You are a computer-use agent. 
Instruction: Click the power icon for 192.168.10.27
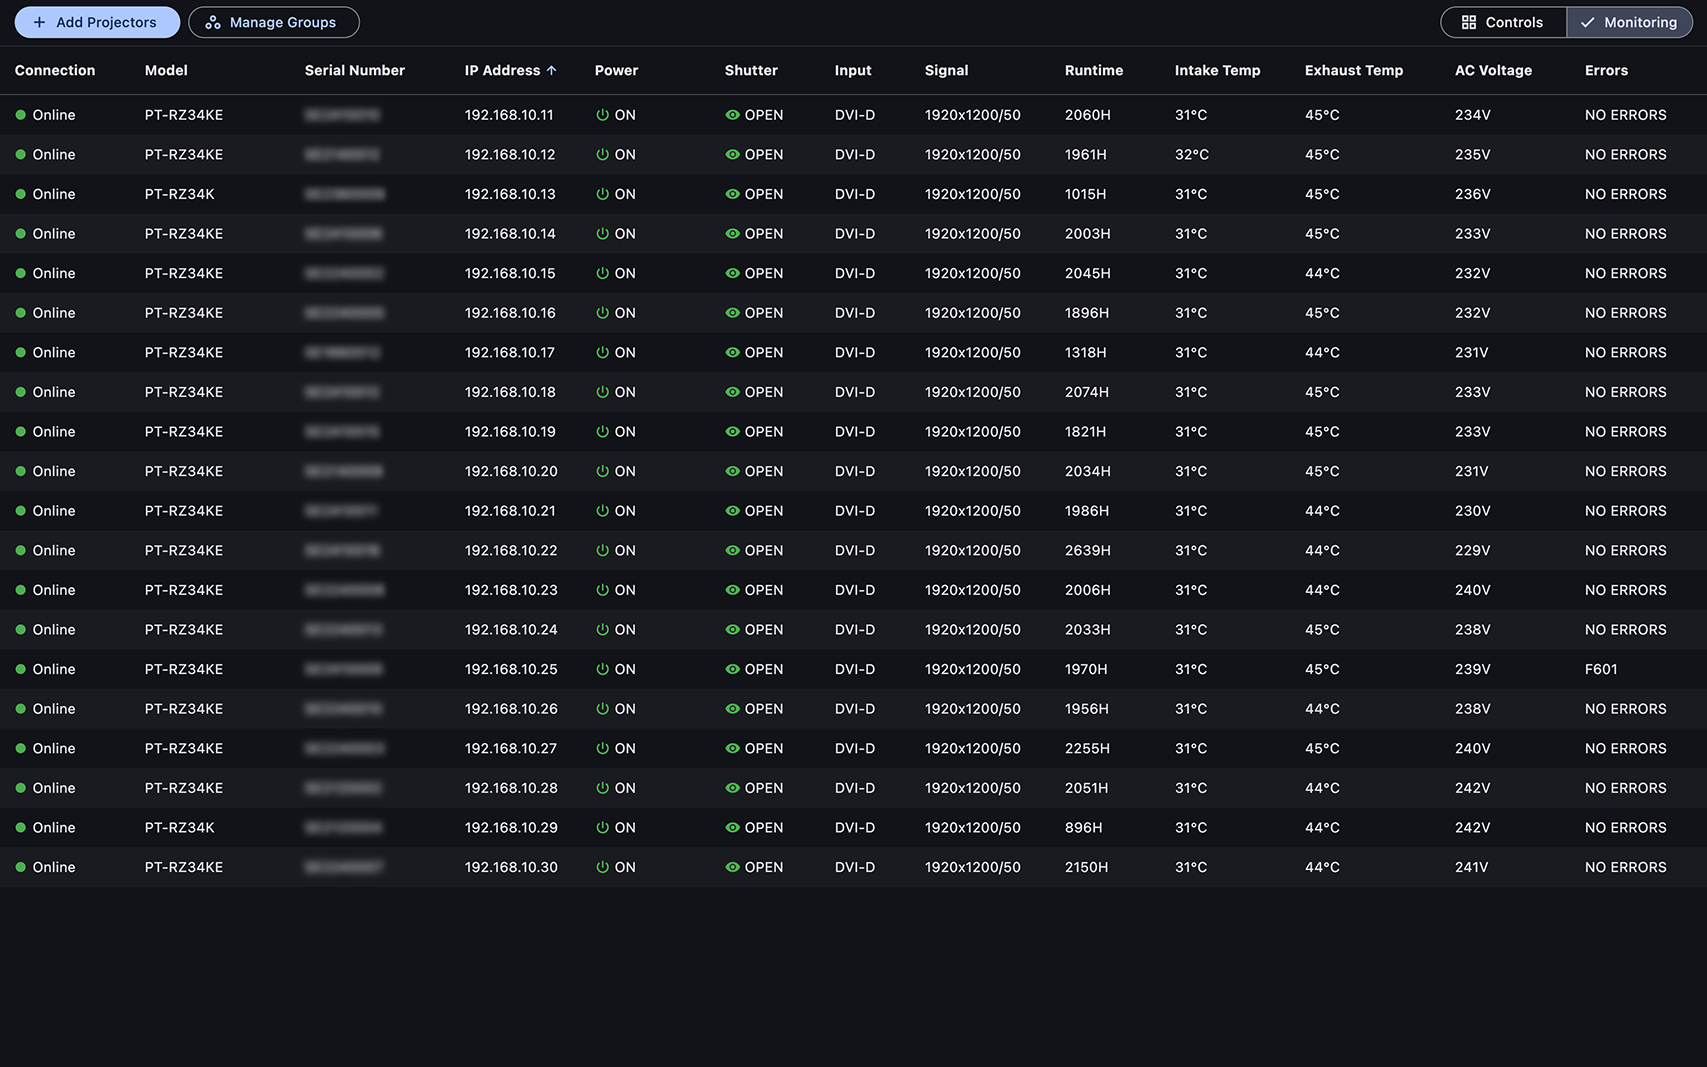pyautogui.click(x=602, y=748)
